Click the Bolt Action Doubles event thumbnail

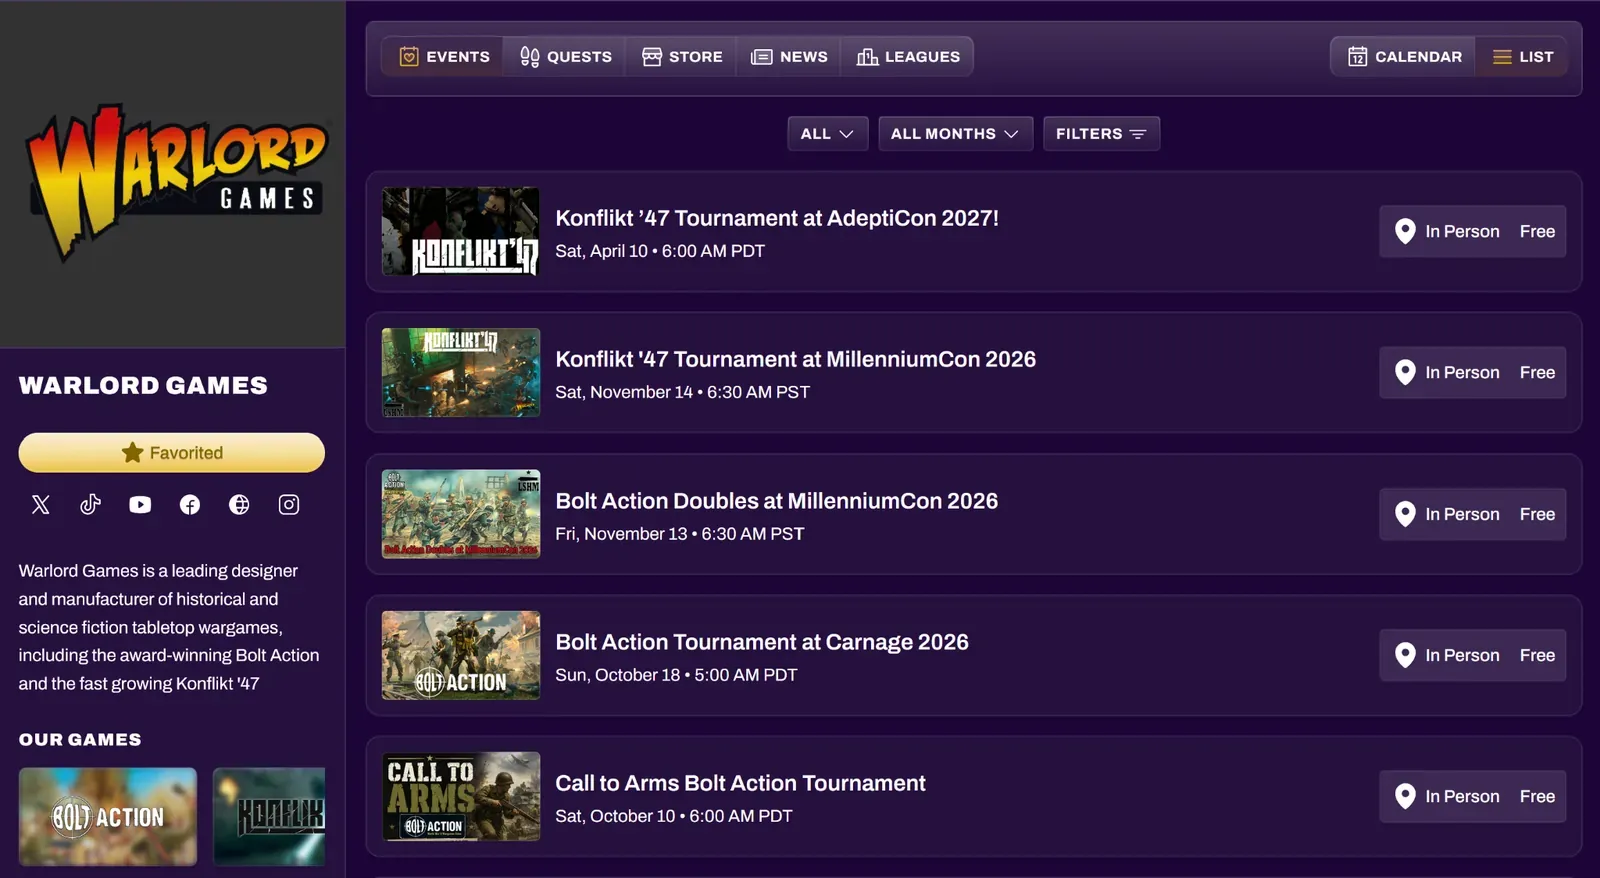(x=461, y=514)
